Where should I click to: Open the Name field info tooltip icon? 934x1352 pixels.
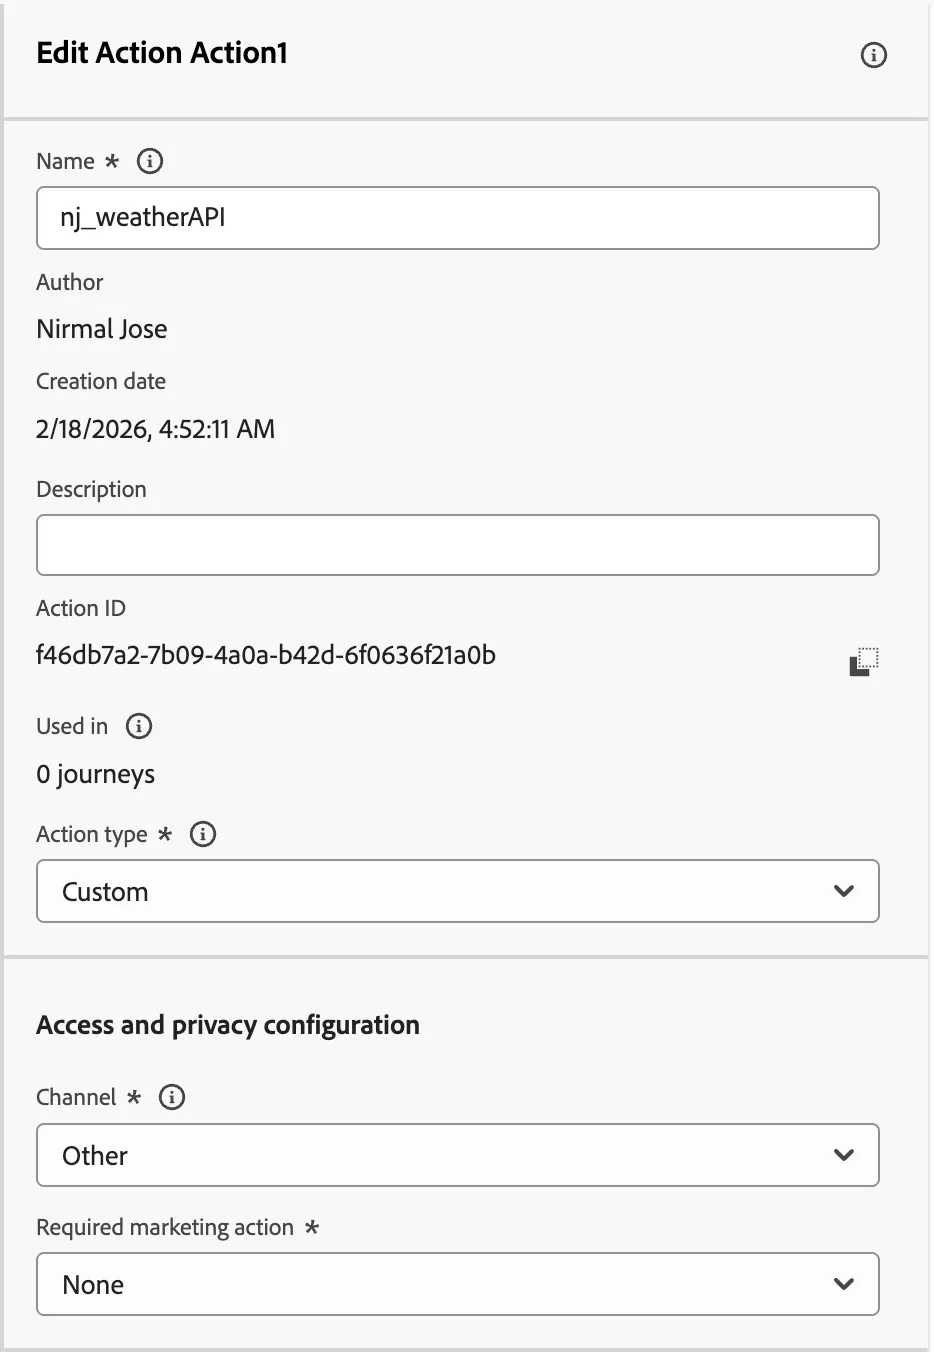pos(150,161)
